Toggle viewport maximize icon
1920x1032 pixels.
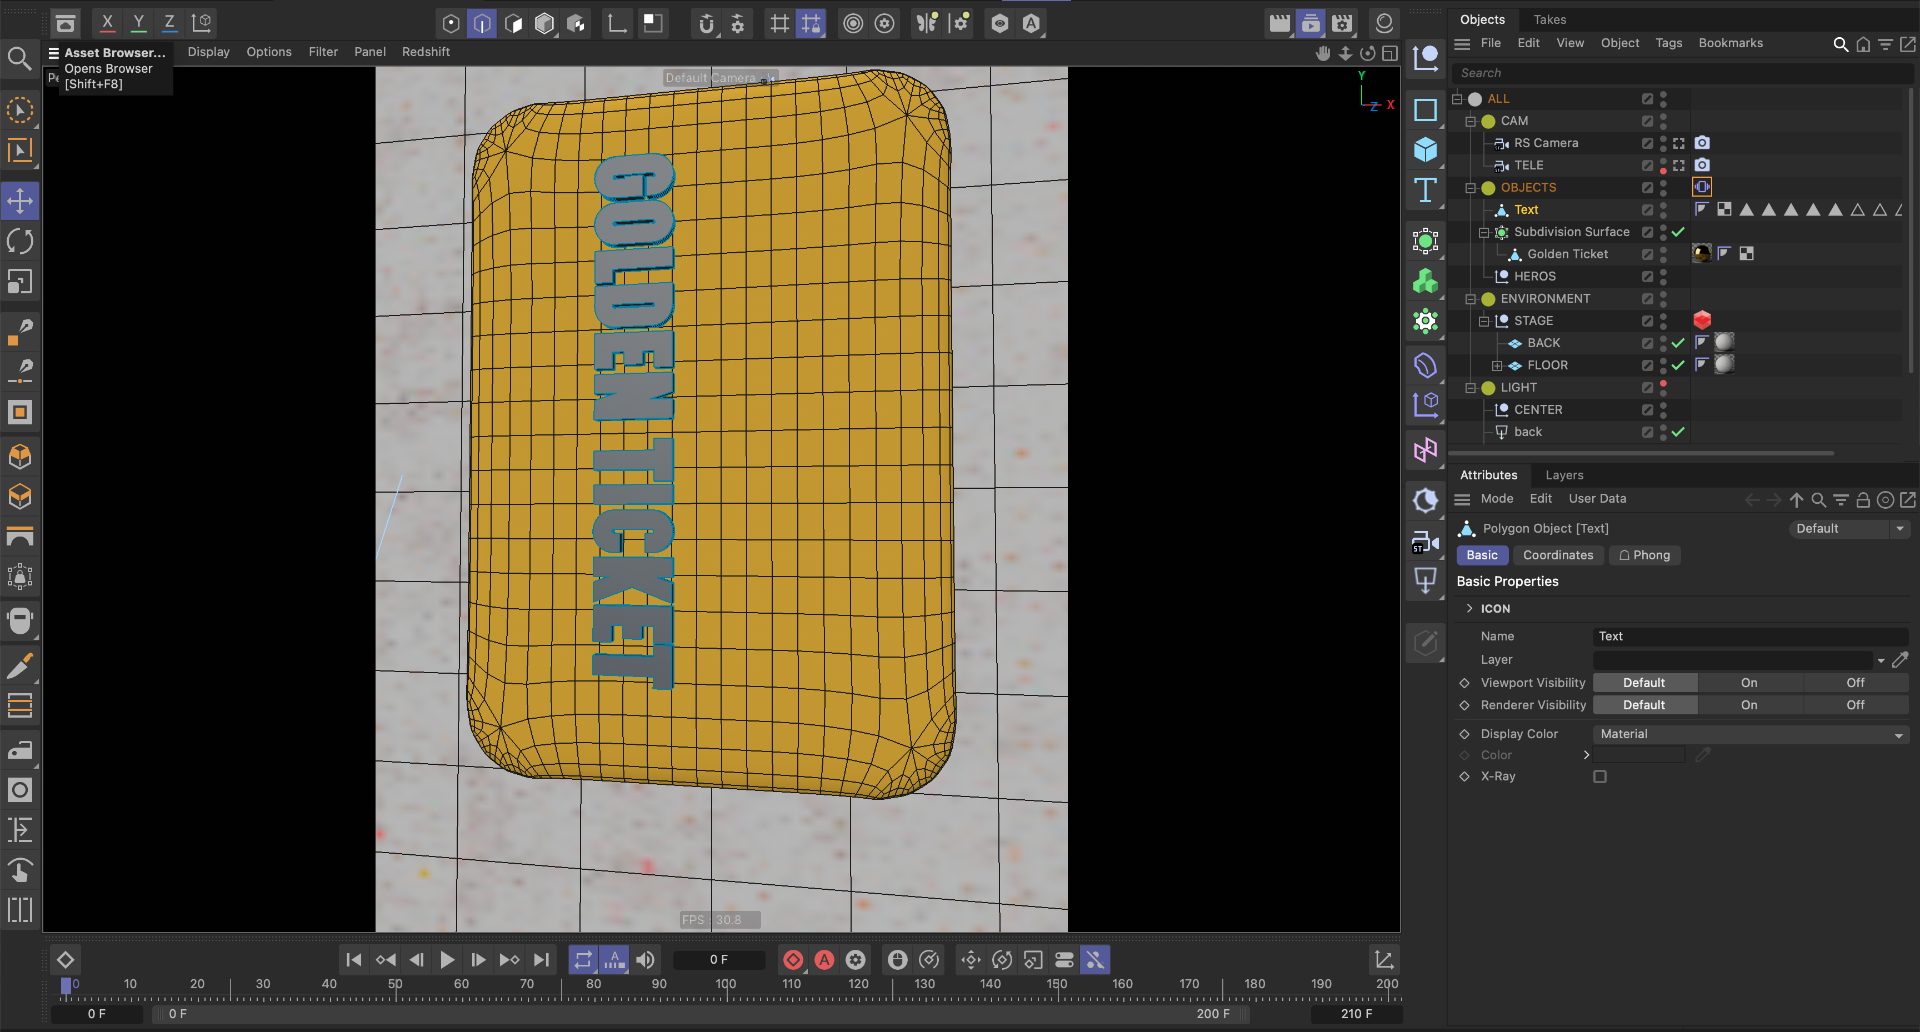[x=1390, y=53]
